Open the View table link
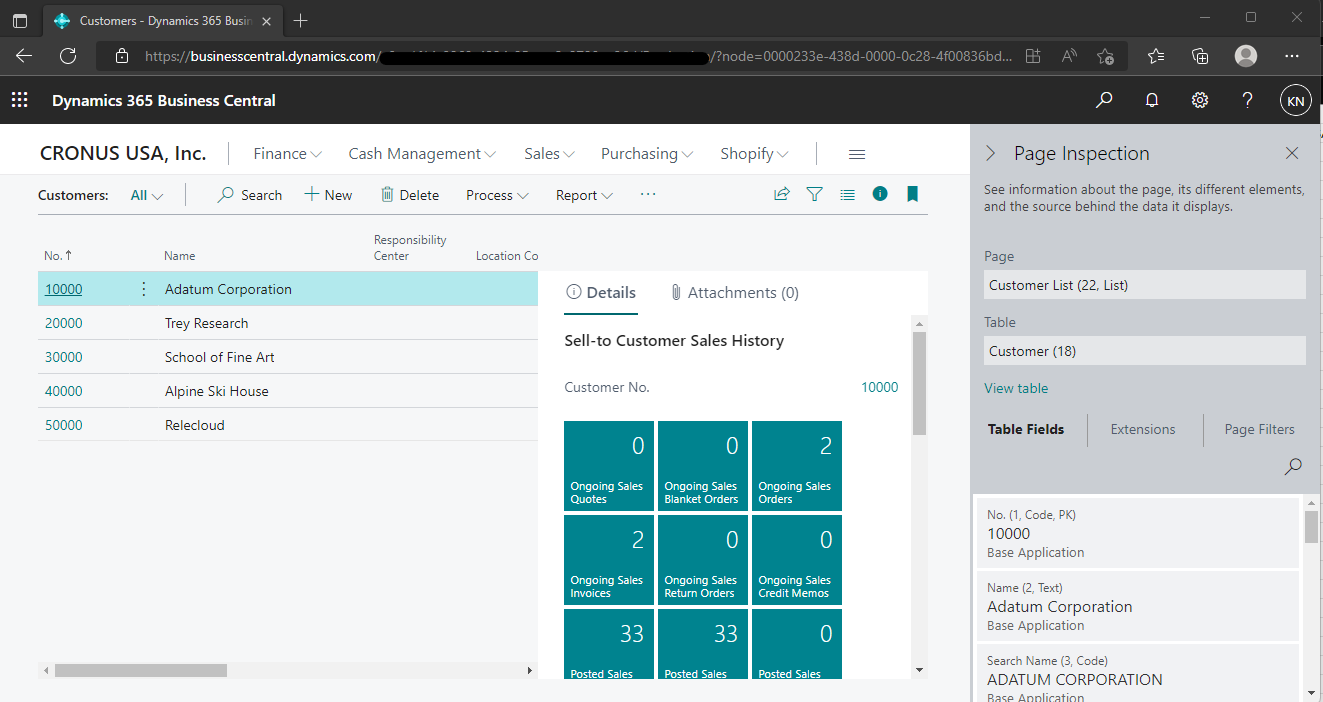Viewport: 1323px width, 702px height. coord(1016,388)
